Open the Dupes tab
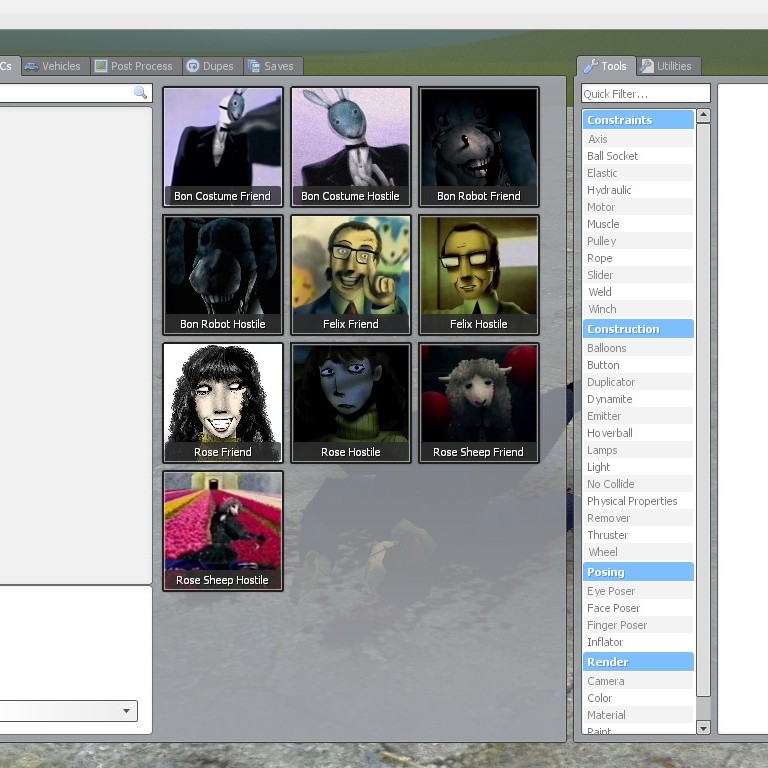Screen dimensions: 768x768 [x=213, y=66]
